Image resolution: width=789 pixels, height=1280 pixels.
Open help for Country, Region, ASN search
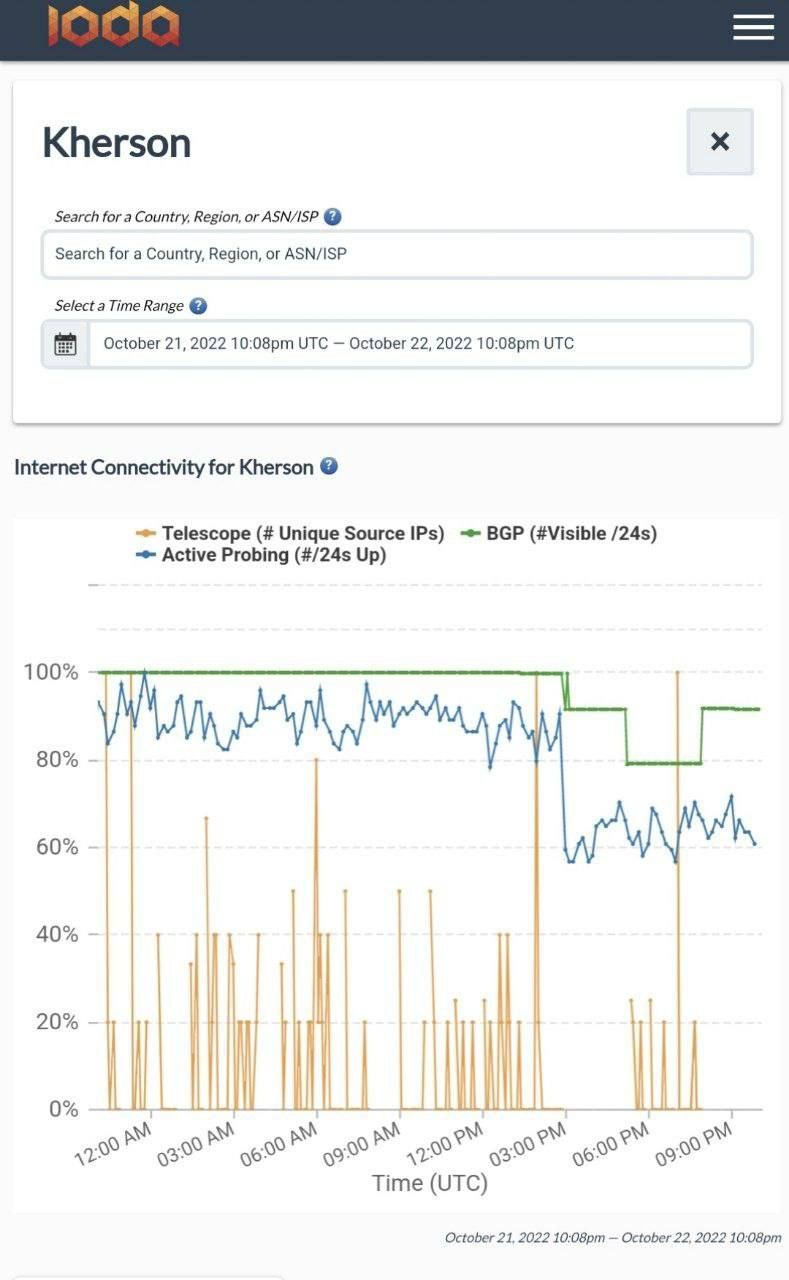(x=333, y=216)
